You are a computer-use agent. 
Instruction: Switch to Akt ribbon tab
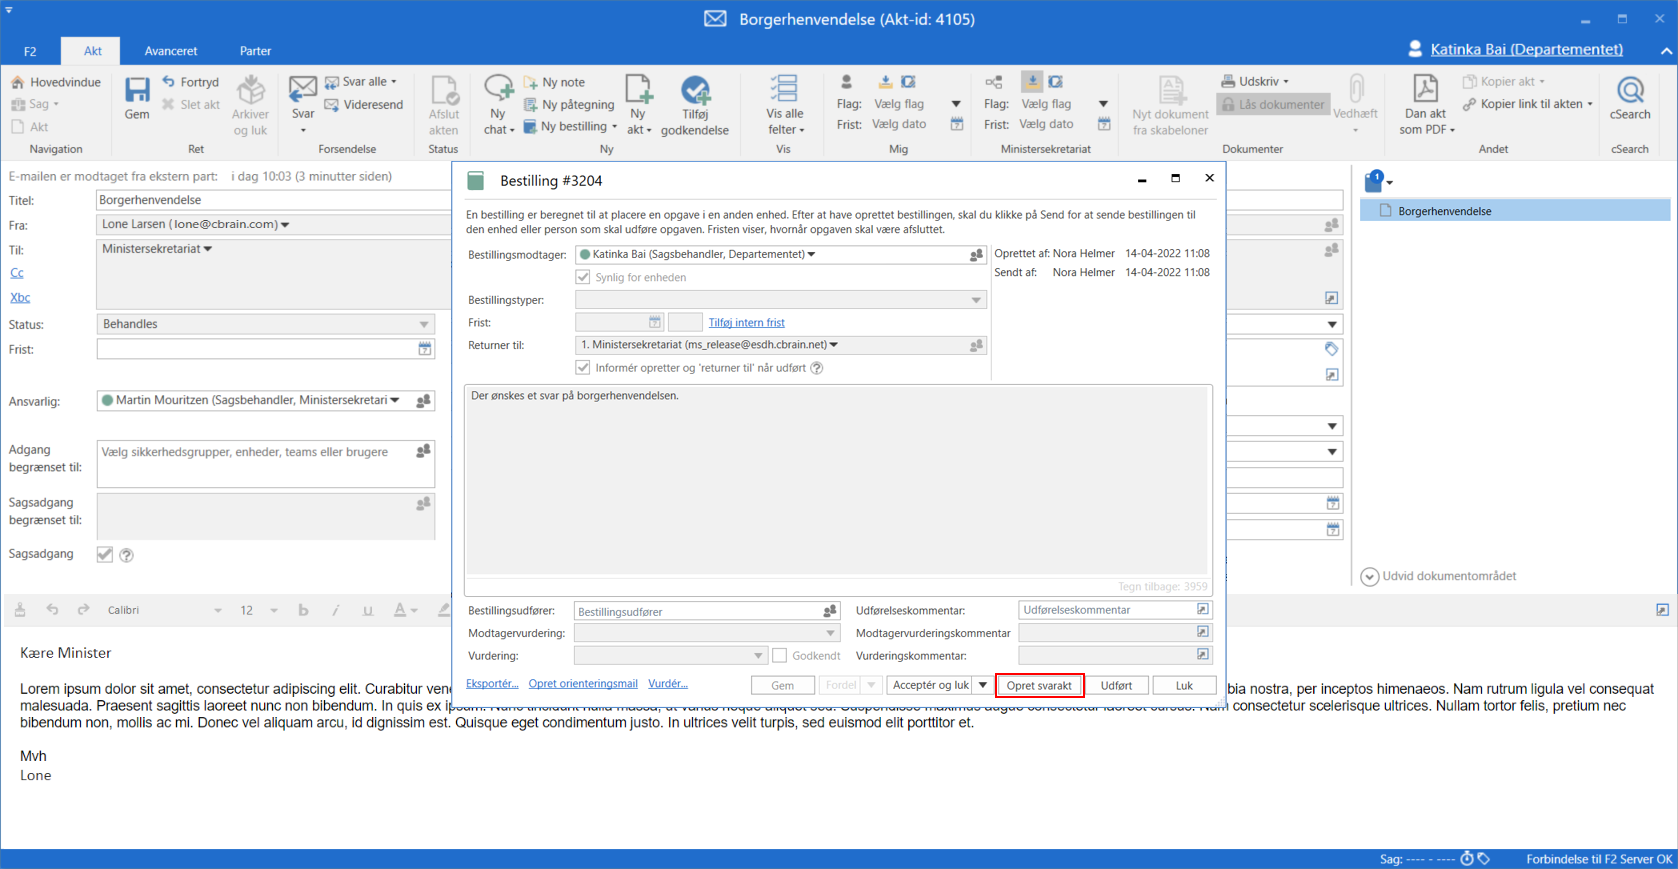tap(92, 51)
